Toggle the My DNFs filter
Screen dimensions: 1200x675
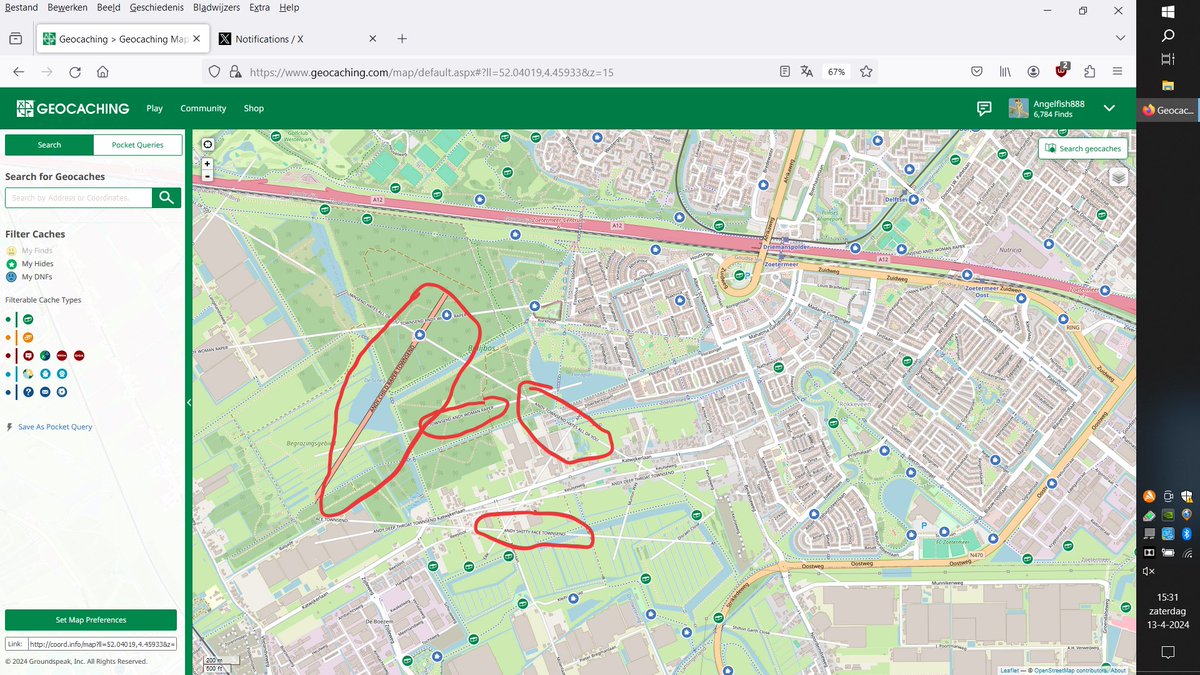click(30, 277)
